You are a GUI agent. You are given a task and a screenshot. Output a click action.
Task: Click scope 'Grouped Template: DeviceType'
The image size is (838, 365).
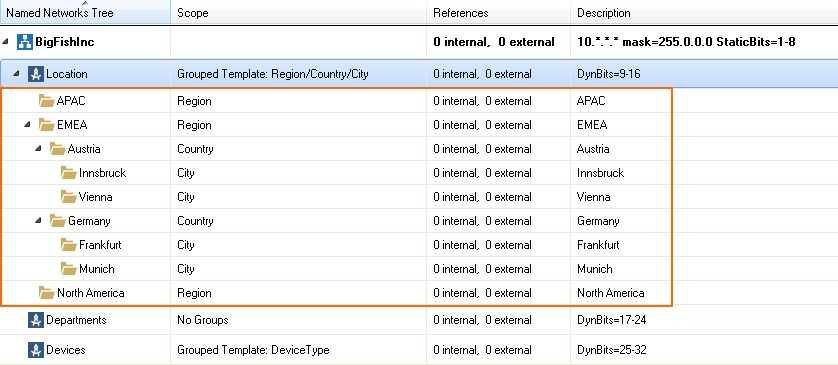pyautogui.click(x=253, y=351)
